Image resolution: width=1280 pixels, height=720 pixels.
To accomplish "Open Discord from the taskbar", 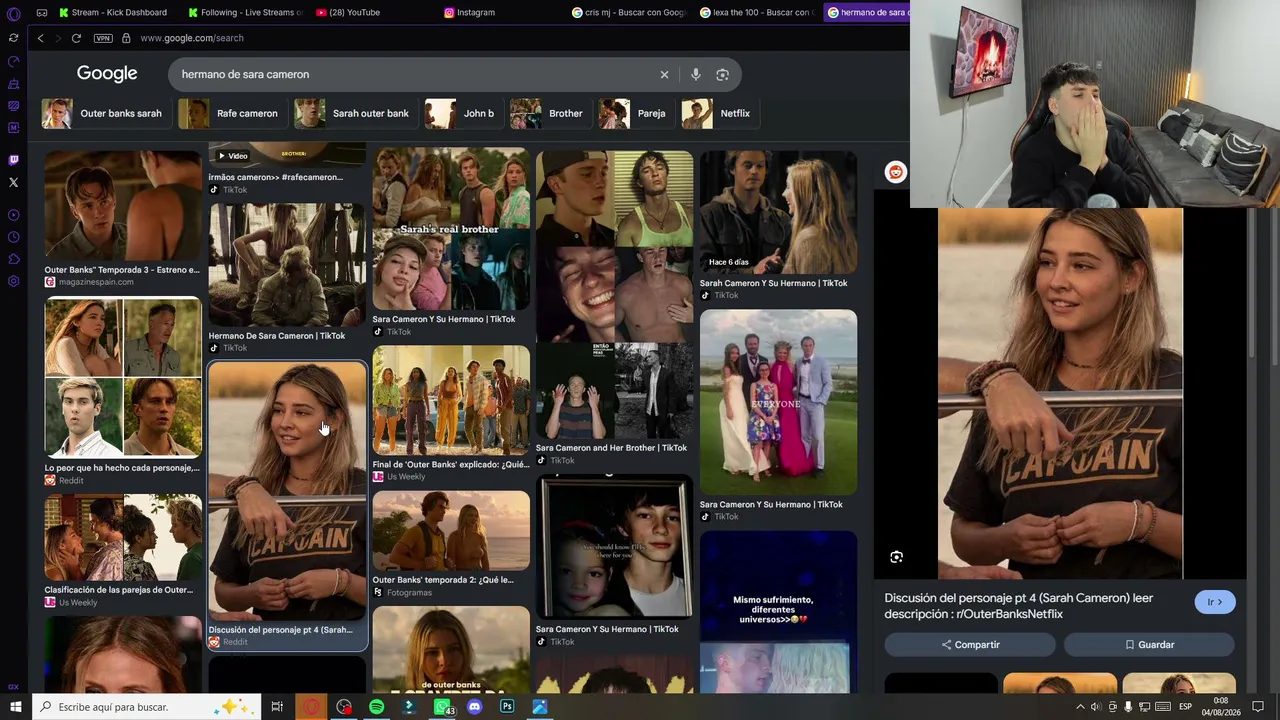I will [x=475, y=707].
